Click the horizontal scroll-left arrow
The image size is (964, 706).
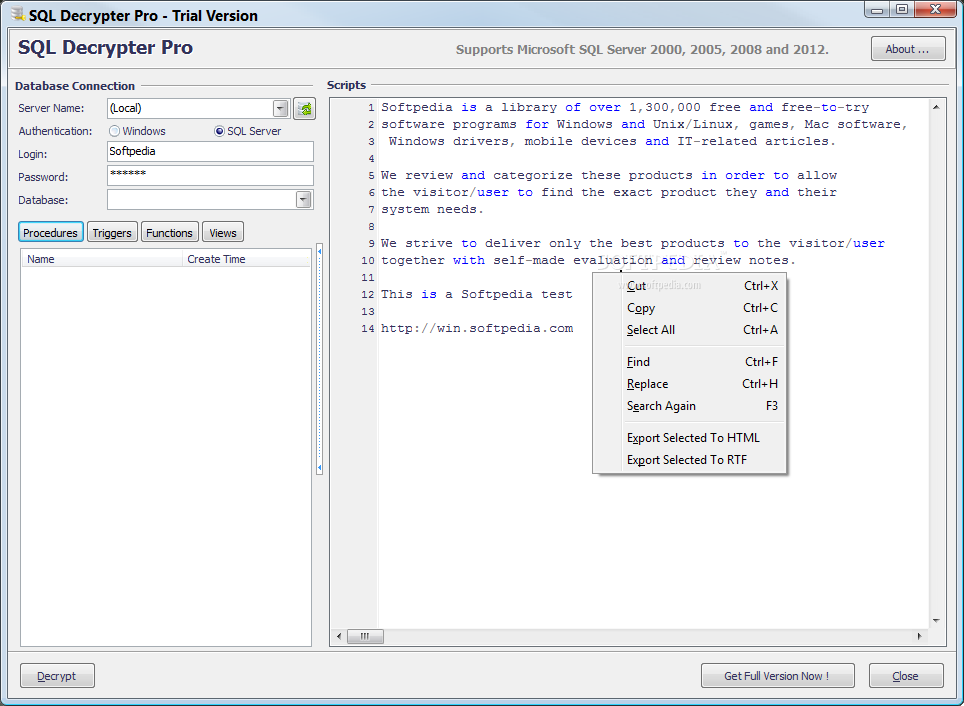click(x=339, y=637)
